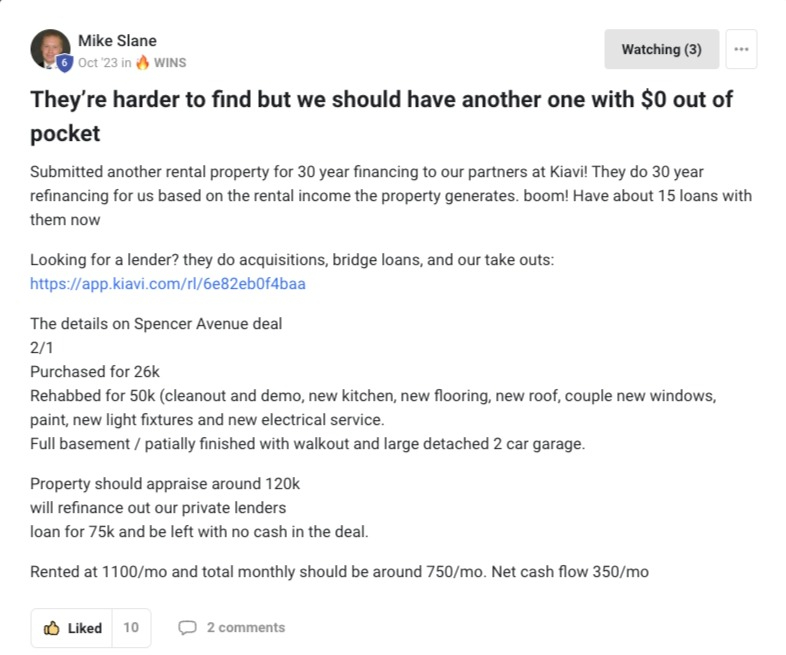Click the level 6 shield badge

tap(64, 63)
